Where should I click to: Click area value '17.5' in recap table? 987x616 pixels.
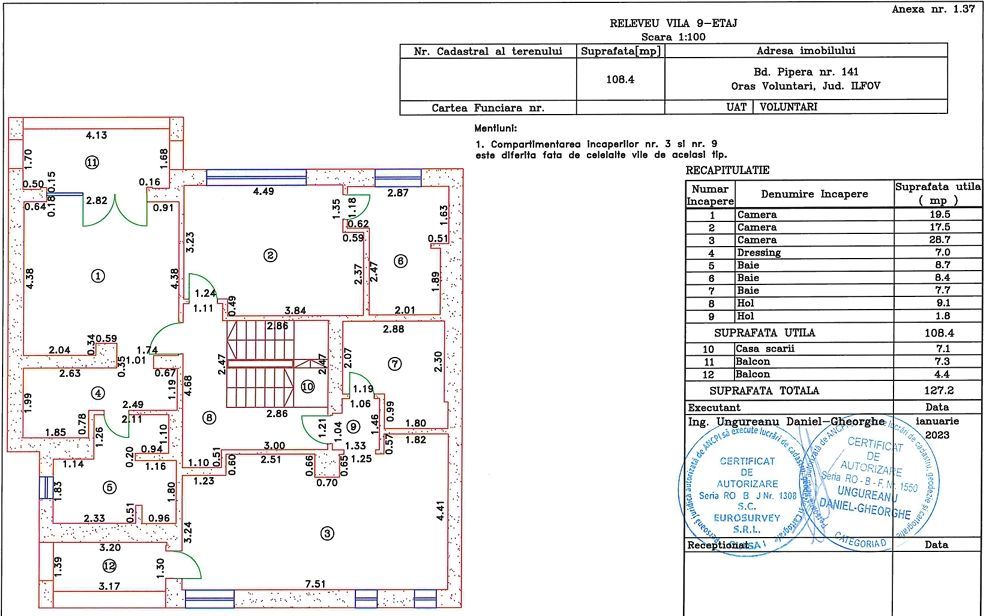[x=939, y=227]
